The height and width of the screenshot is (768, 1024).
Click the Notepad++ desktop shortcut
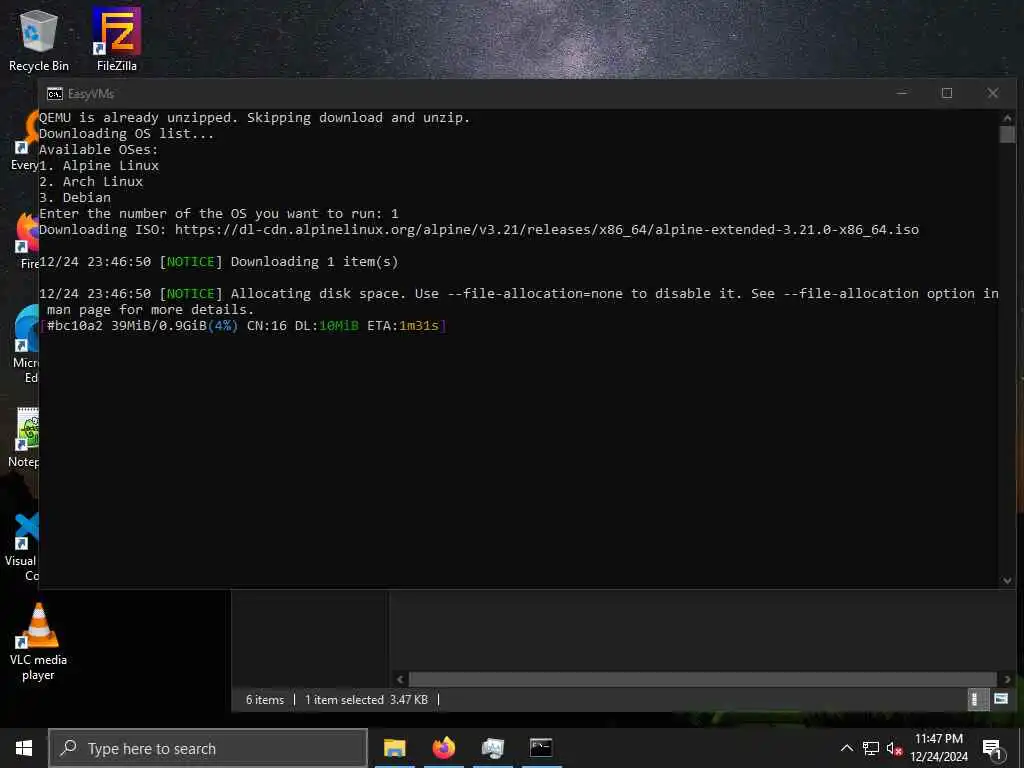(25, 436)
